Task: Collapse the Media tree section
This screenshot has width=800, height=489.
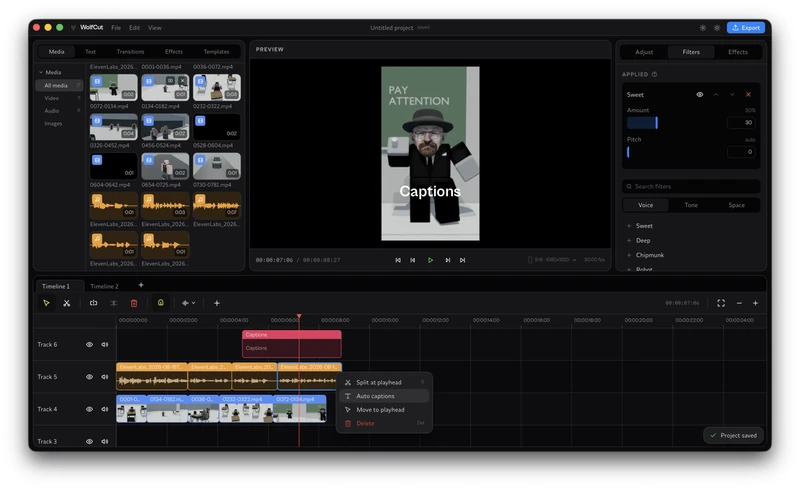Action: 41,72
